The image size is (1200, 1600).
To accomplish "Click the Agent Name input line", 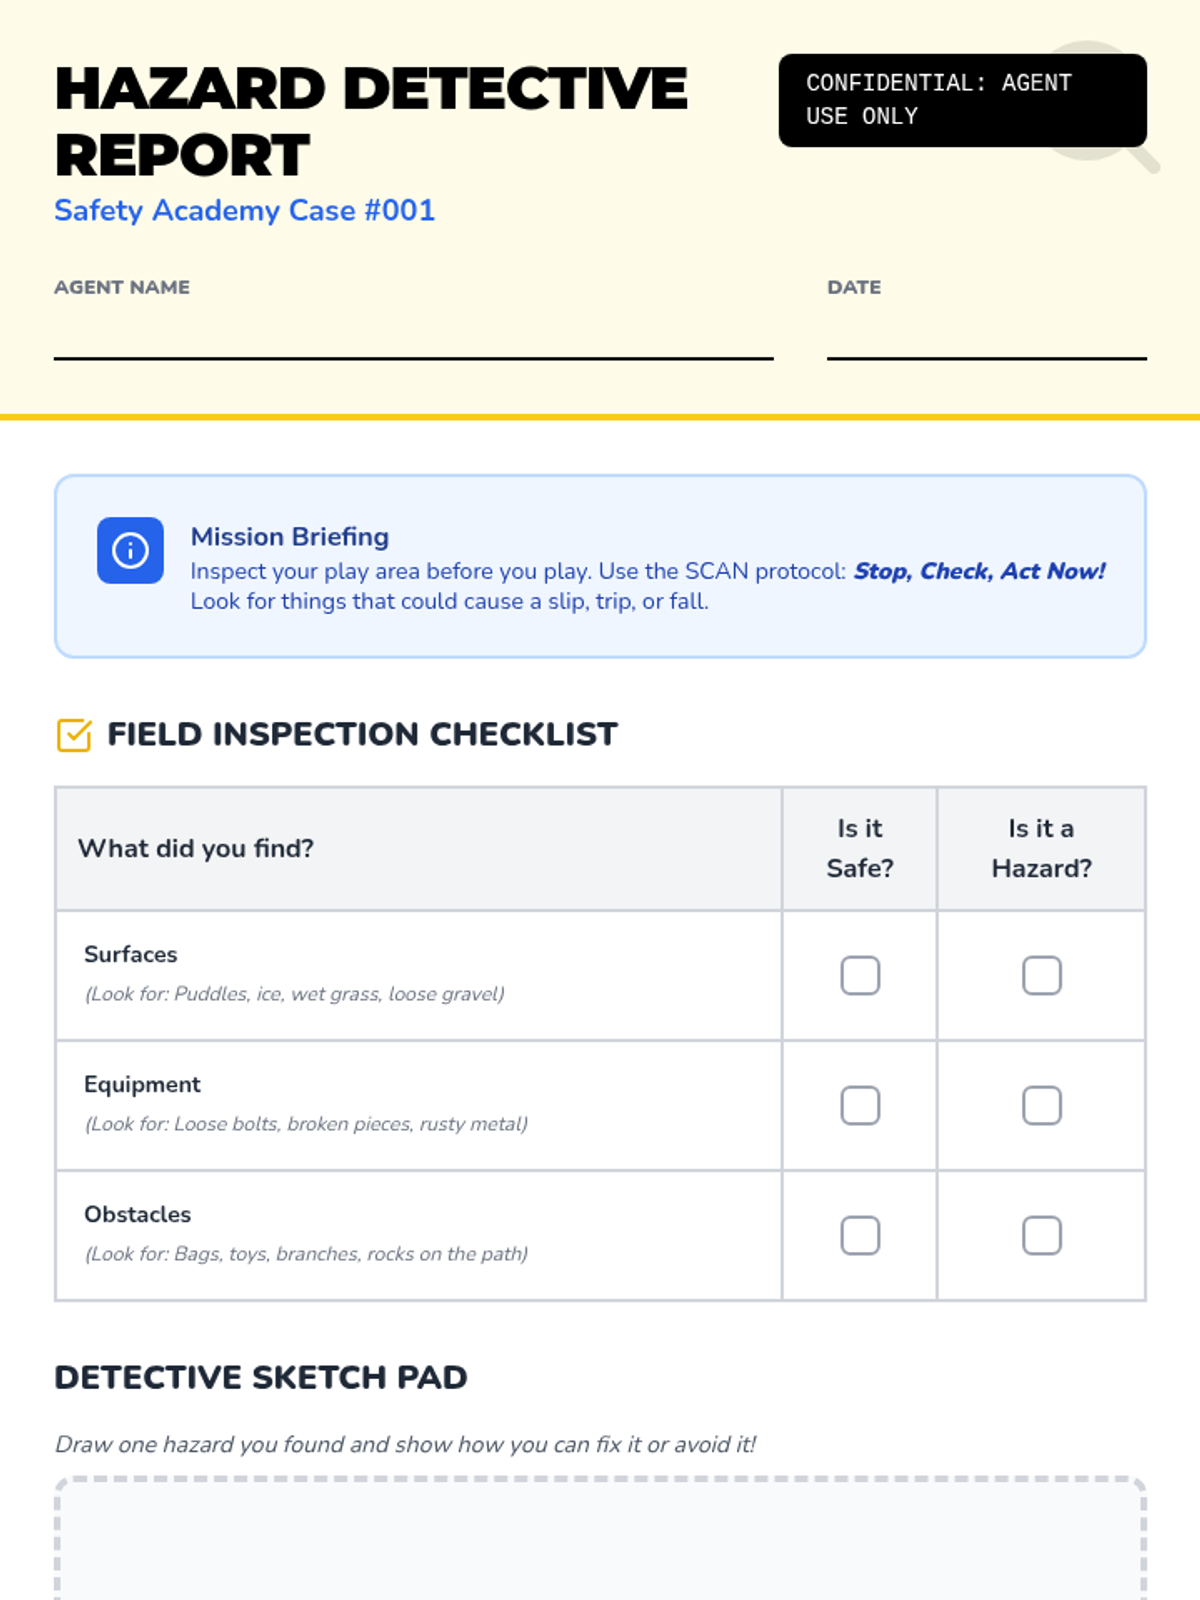I will (x=413, y=338).
